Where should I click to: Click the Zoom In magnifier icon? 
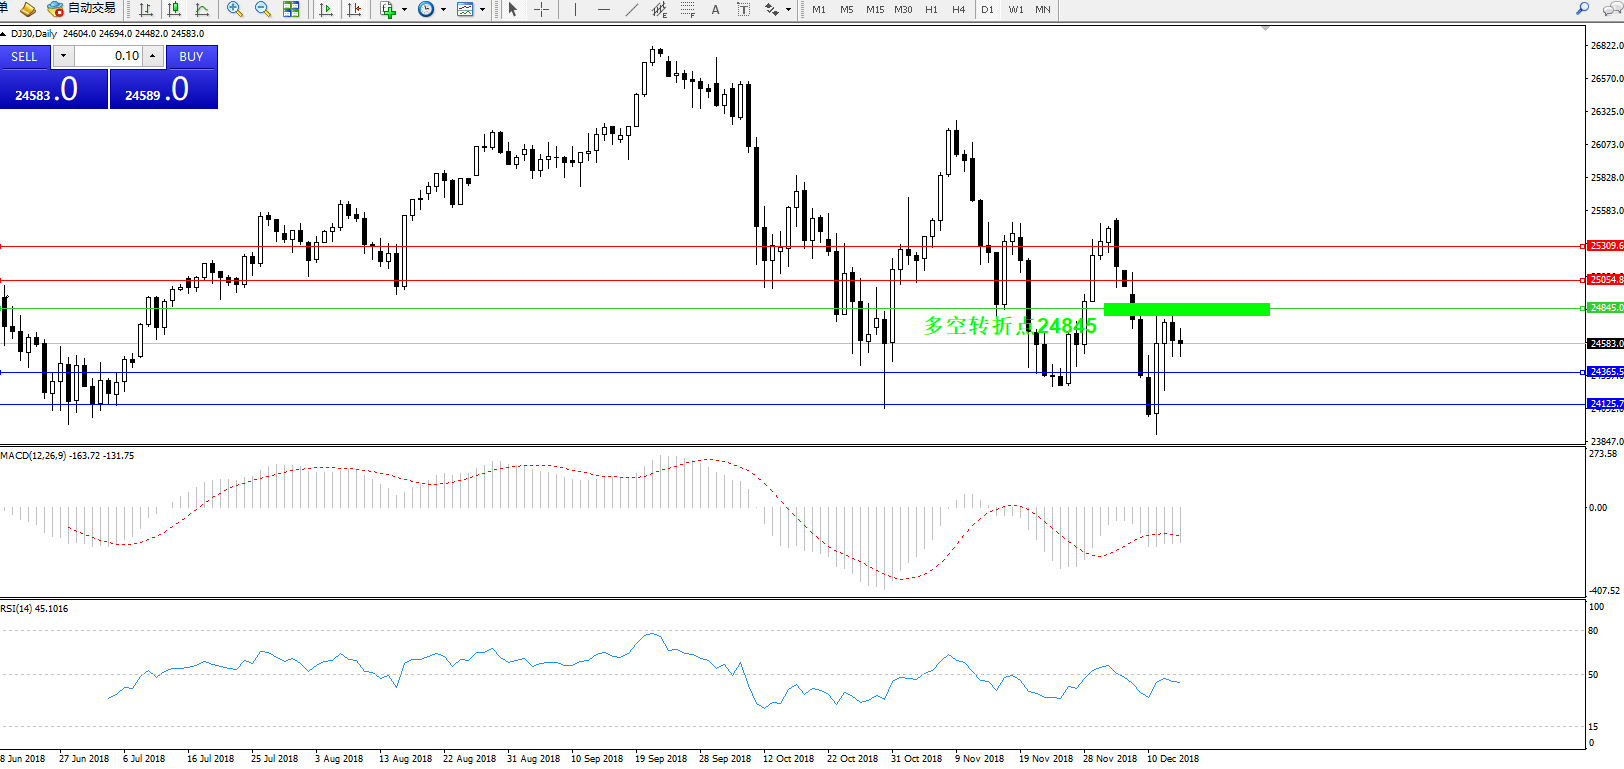click(x=235, y=9)
